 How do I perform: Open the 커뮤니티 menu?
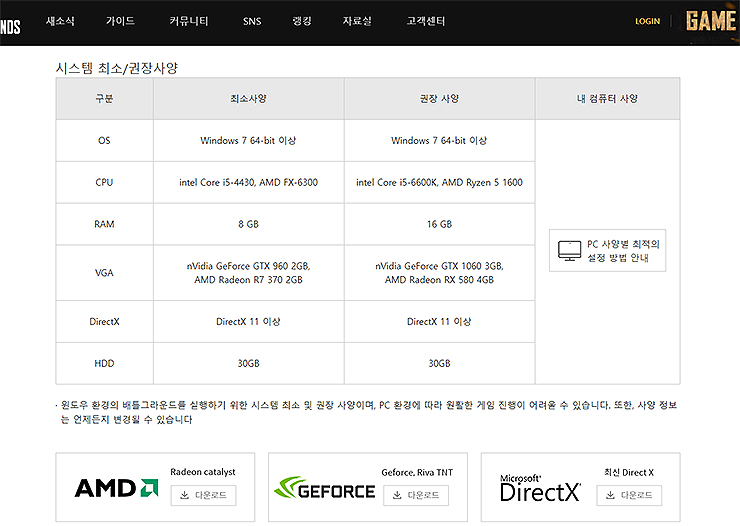tap(189, 21)
